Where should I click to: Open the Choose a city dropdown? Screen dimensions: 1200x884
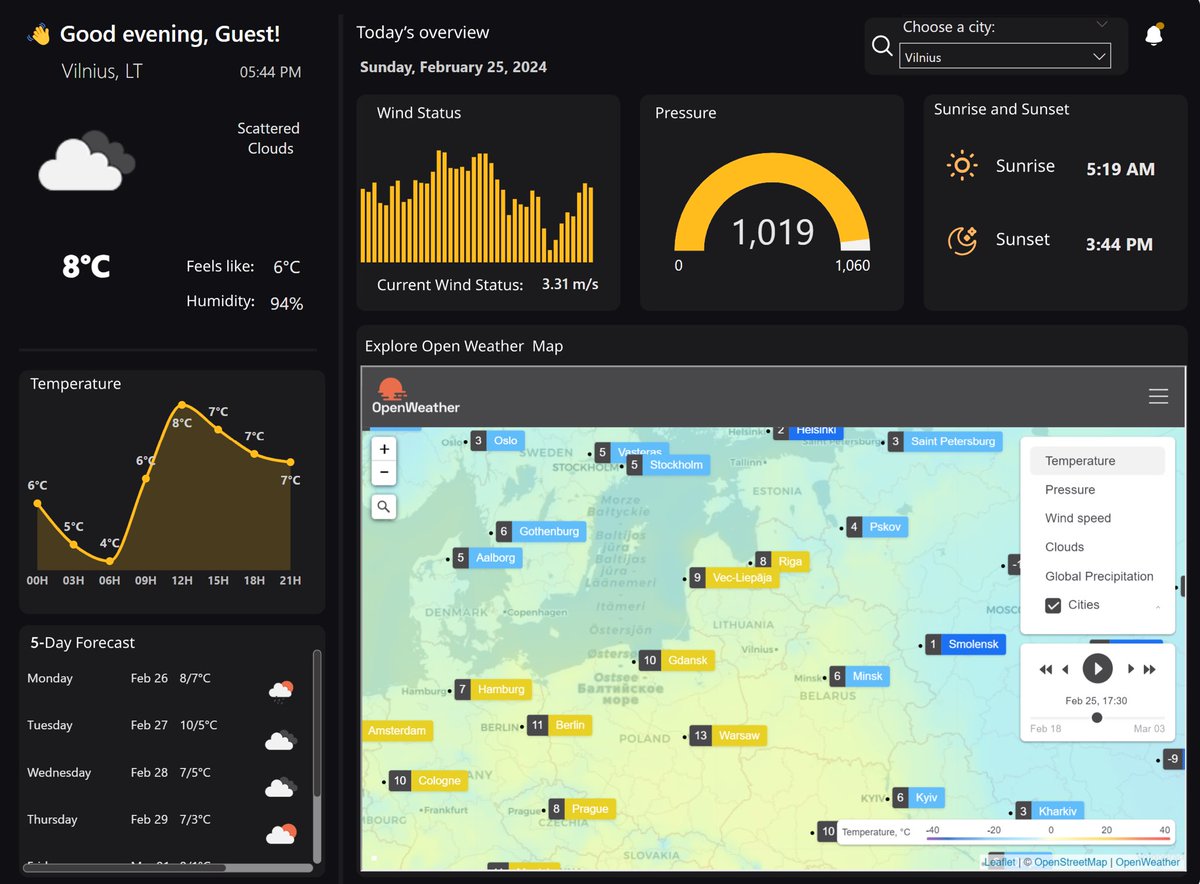pos(1004,27)
